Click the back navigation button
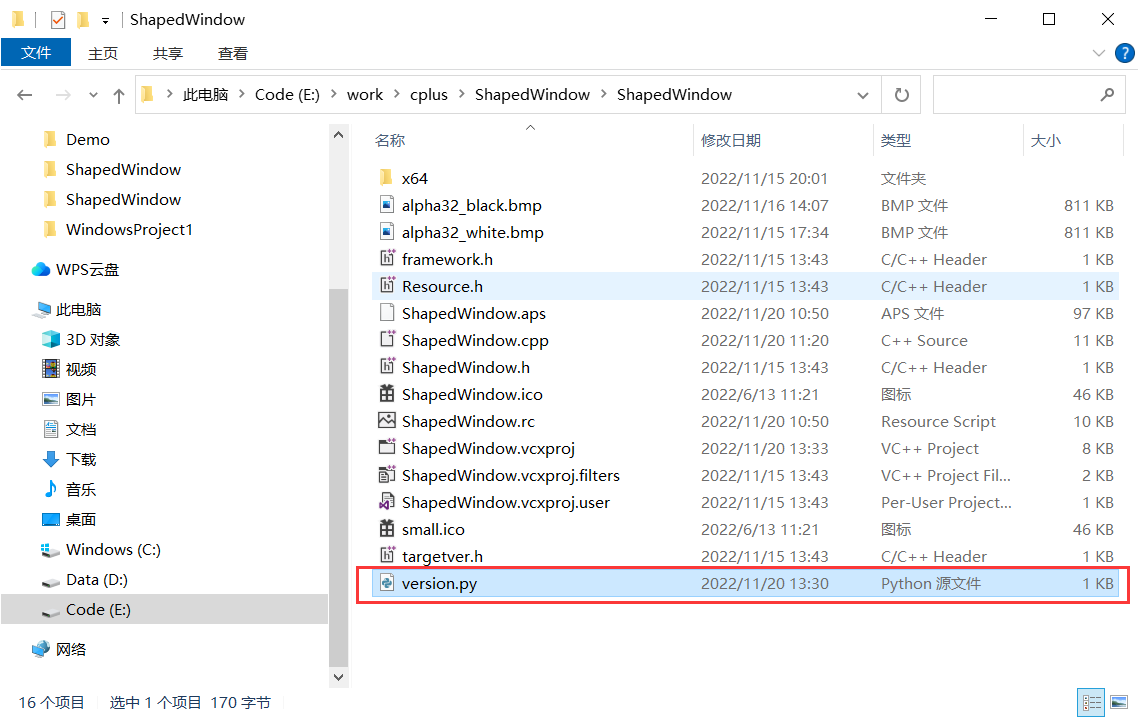The height and width of the screenshot is (718, 1139). [24, 94]
